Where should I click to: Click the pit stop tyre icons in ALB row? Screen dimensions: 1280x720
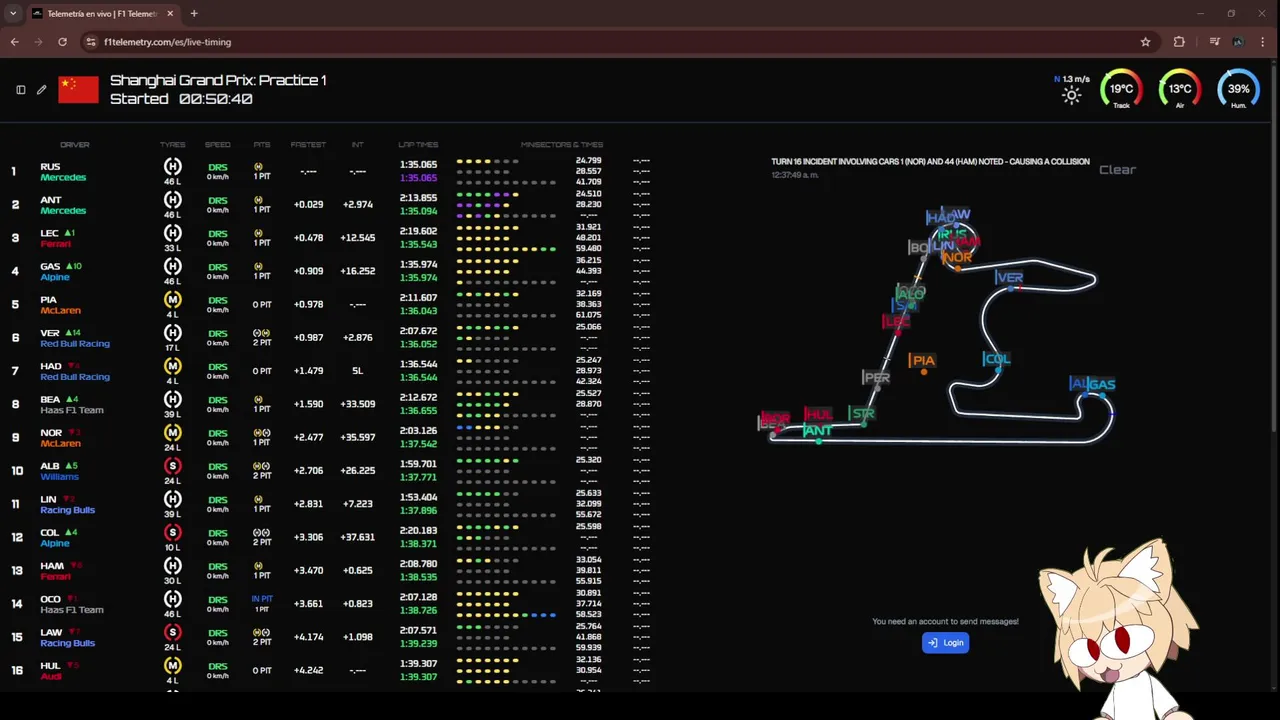pyautogui.click(x=262, y=466)
